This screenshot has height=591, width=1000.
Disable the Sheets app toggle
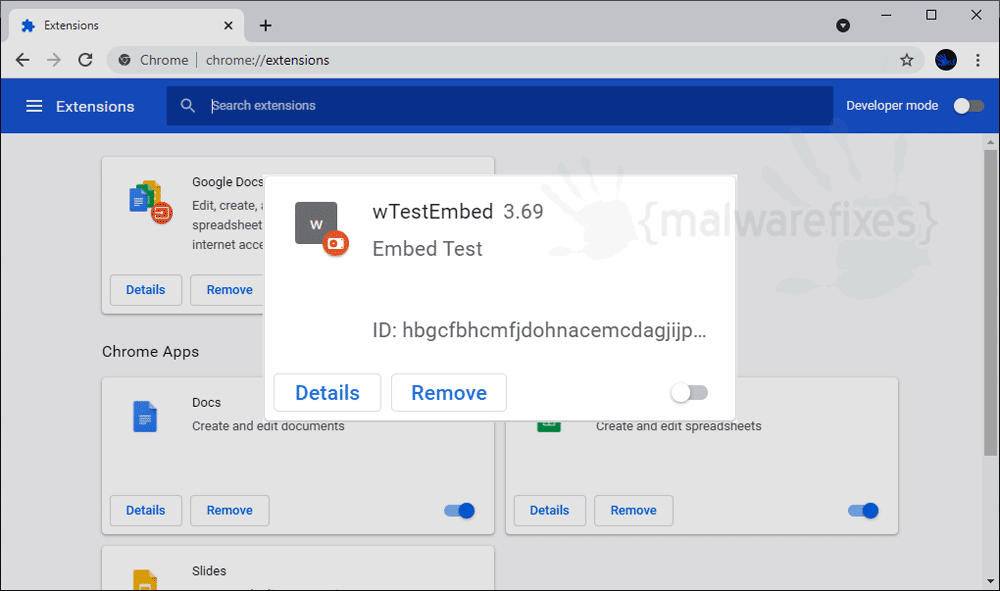(863, 511)
